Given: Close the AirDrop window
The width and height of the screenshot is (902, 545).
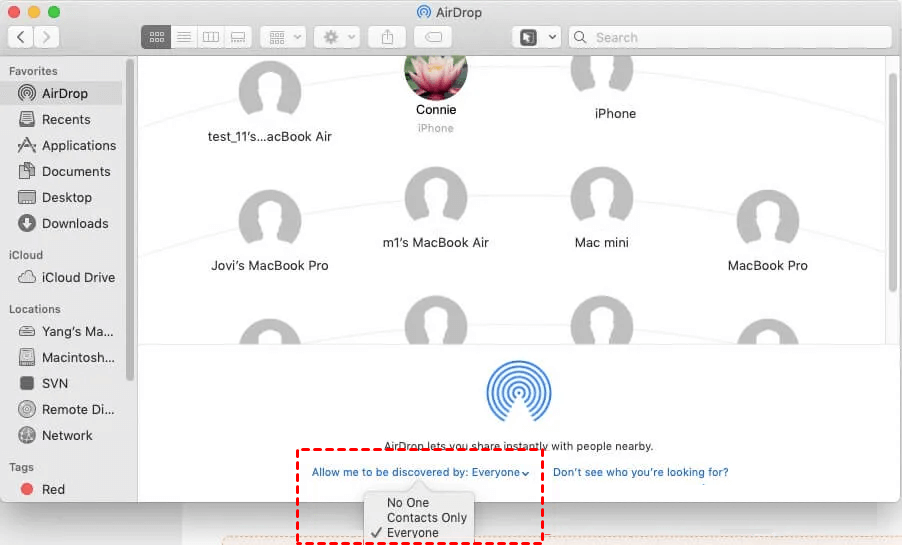Looking at the screenshot, I should click(x=14, y=12).
